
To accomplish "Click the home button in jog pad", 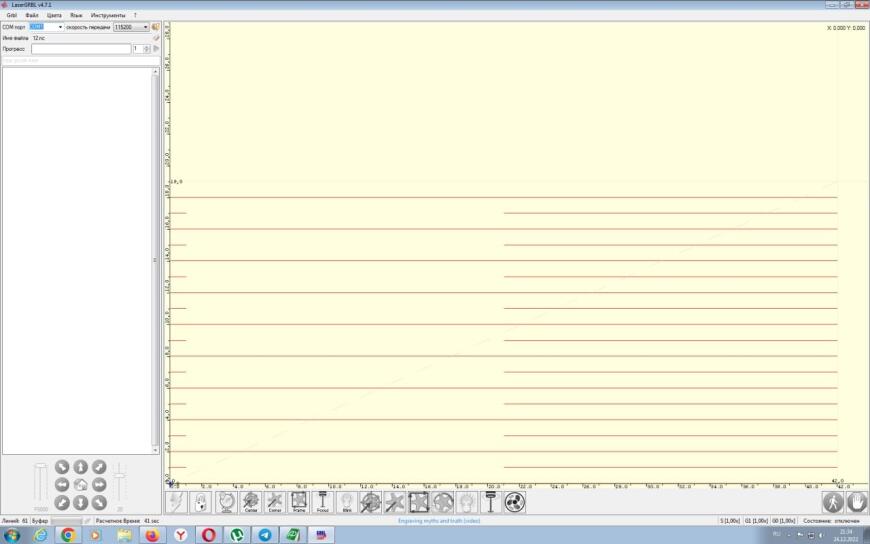I will click(x=80, y=485).
